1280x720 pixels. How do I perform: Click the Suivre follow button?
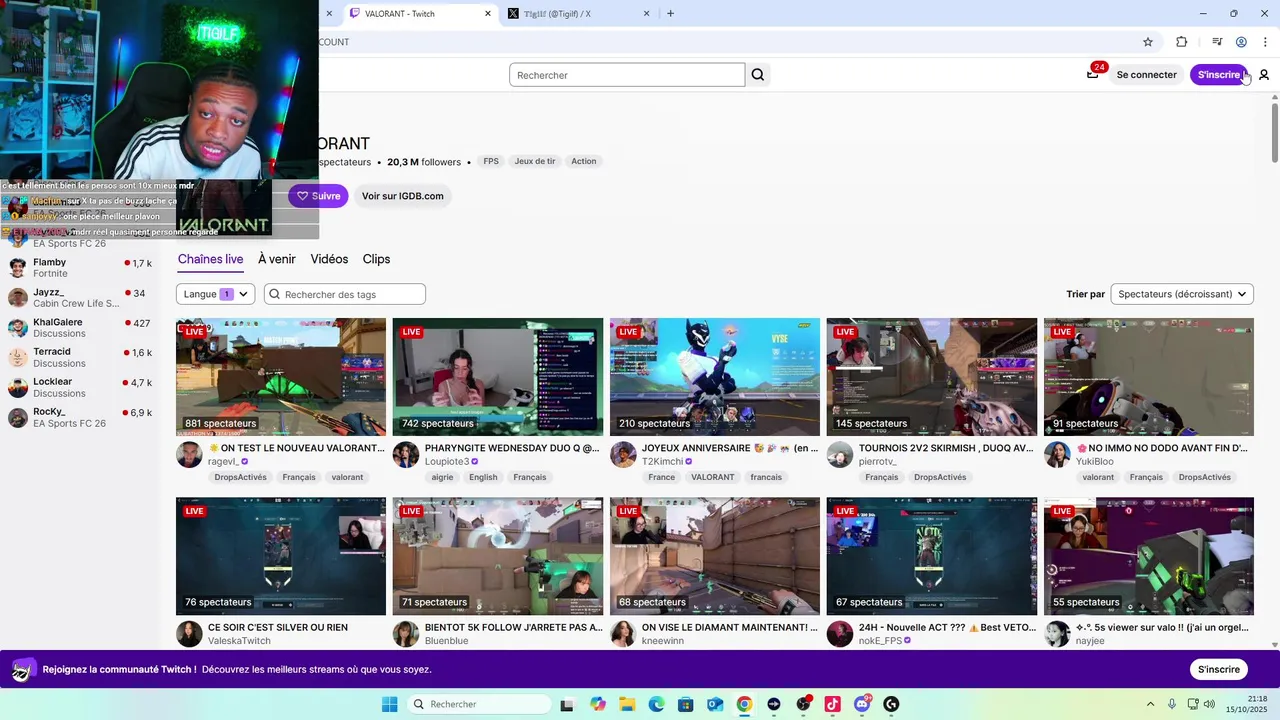(x=318, y=196)
